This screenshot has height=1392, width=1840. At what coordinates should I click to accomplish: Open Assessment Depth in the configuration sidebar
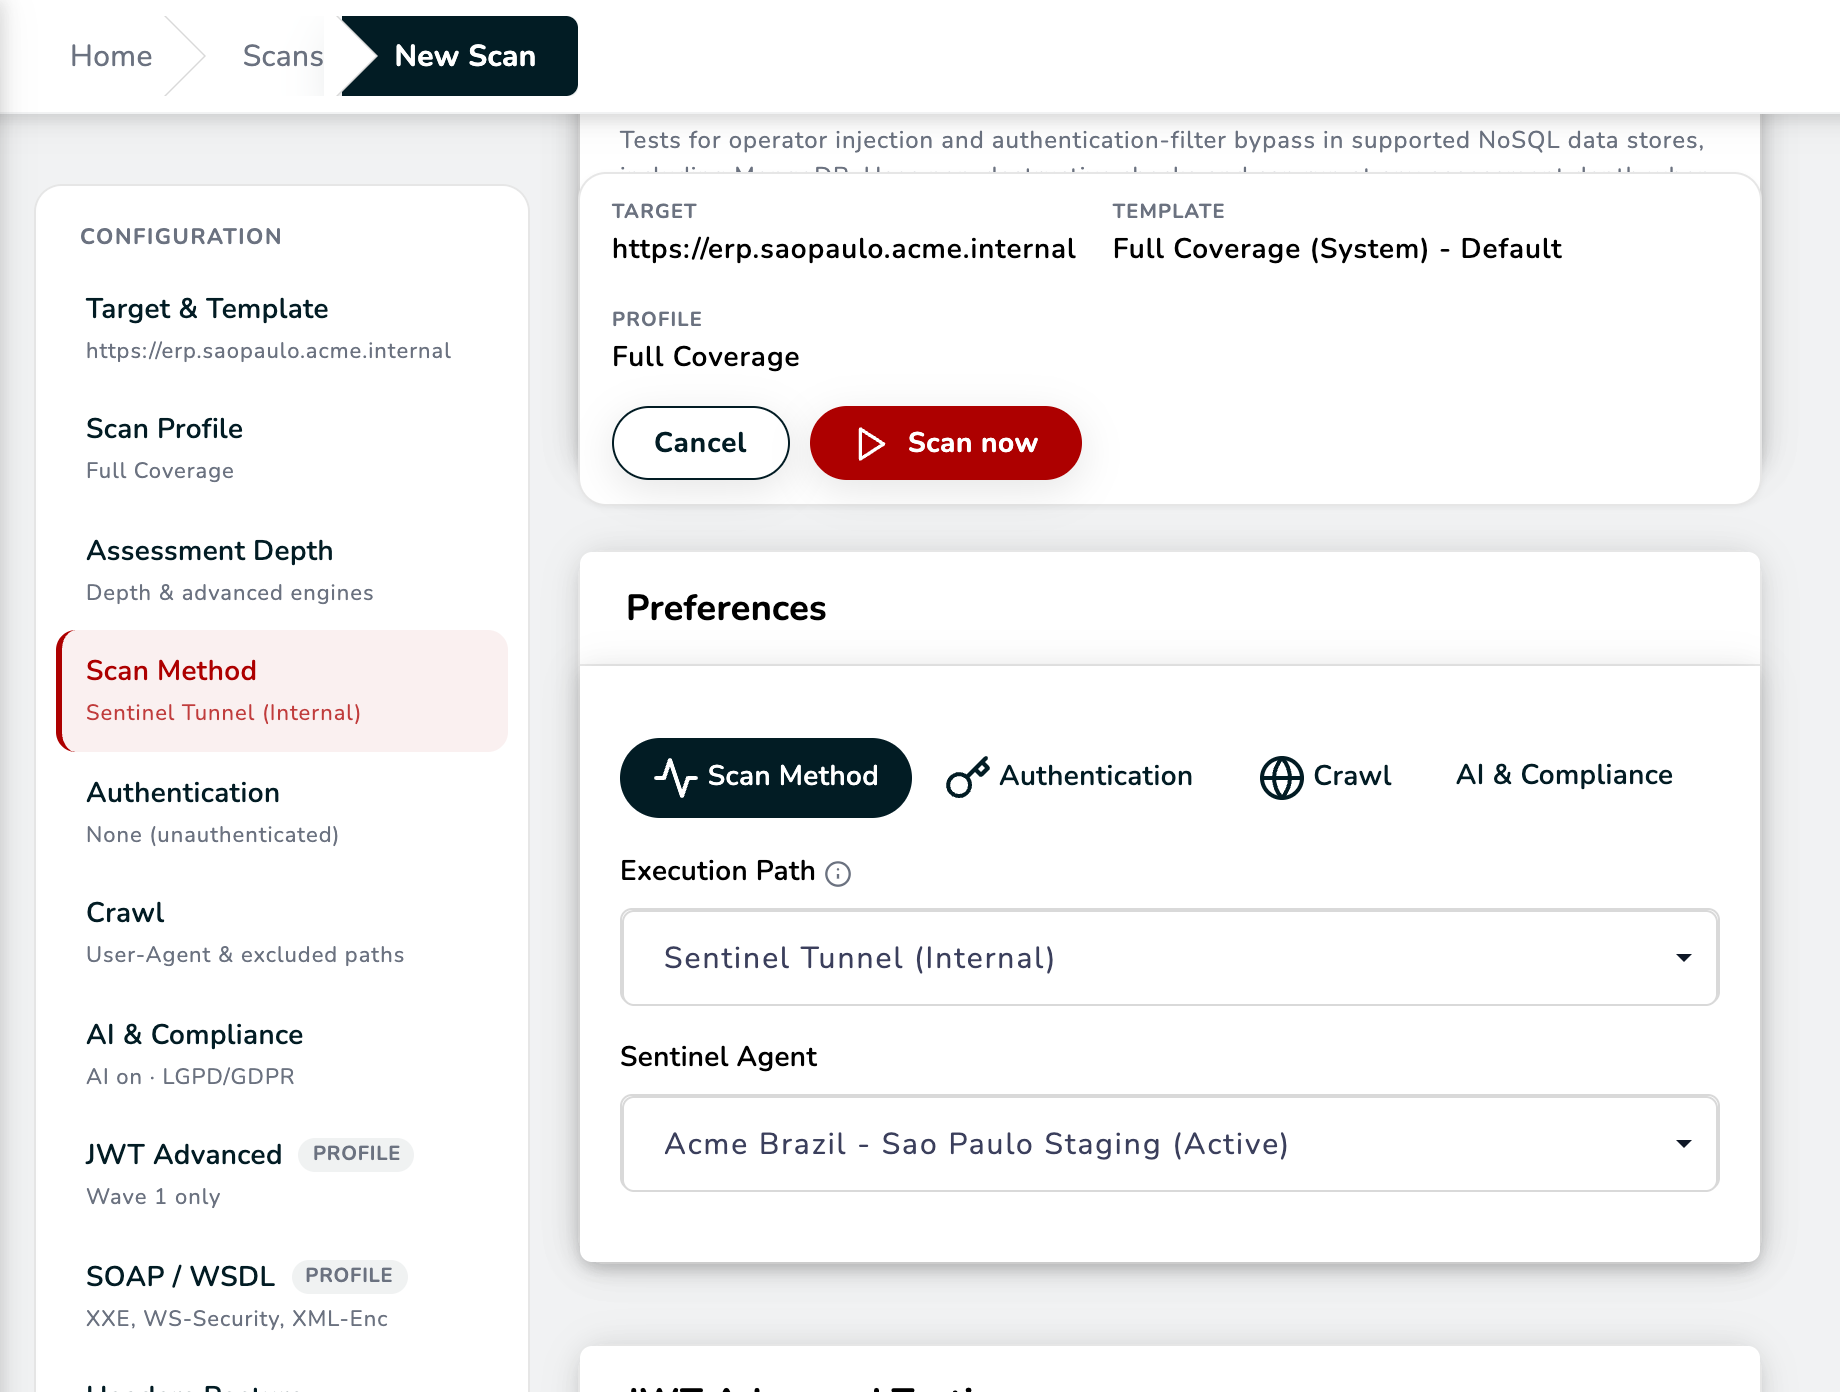(282, 571)
